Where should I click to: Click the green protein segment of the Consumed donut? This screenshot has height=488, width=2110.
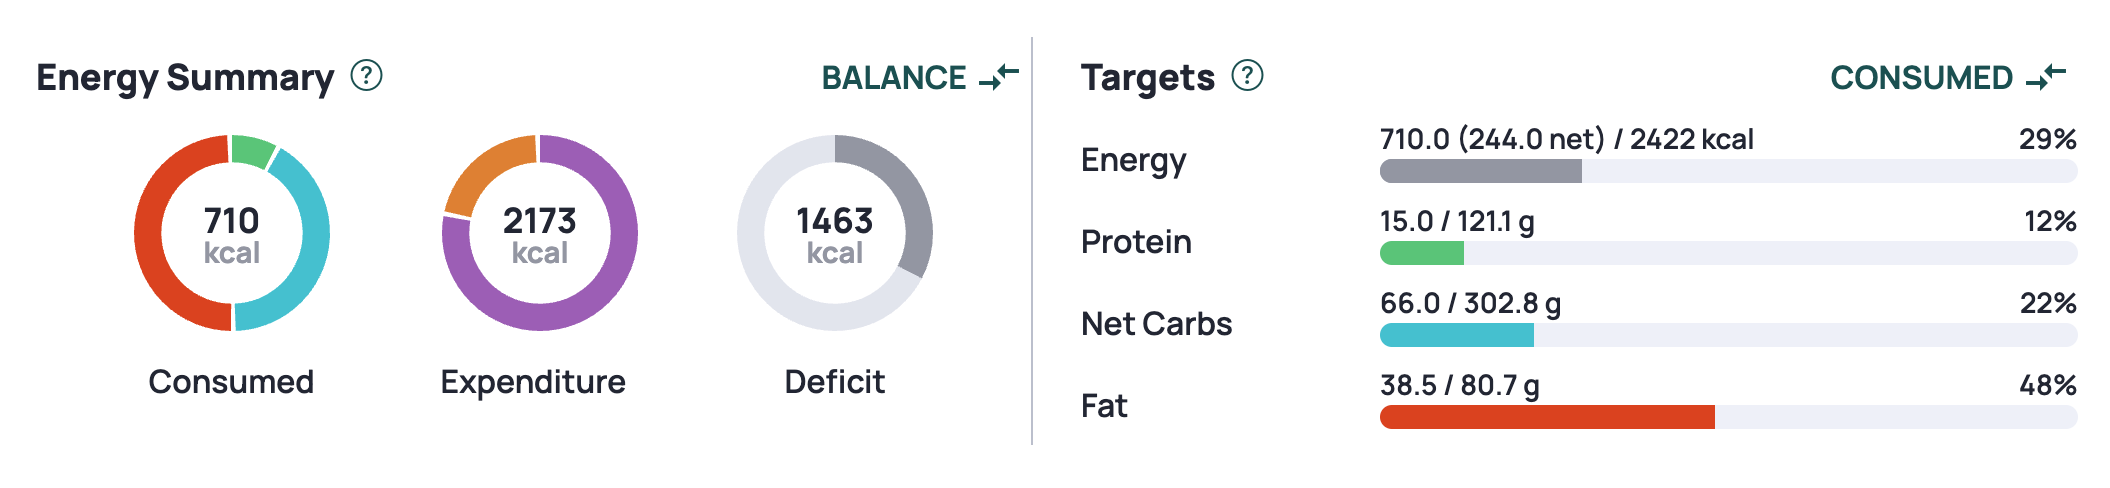point(252,150)
